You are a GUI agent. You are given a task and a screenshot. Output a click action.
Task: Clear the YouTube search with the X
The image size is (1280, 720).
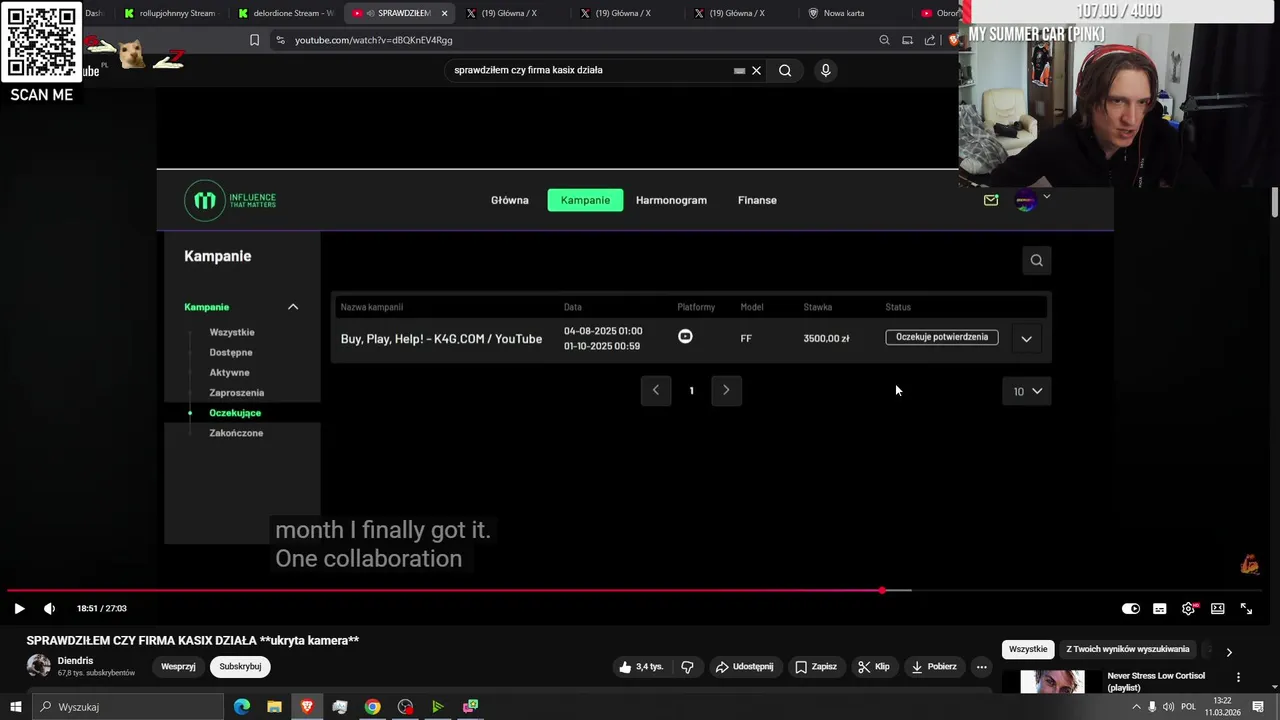coord(756,70)
